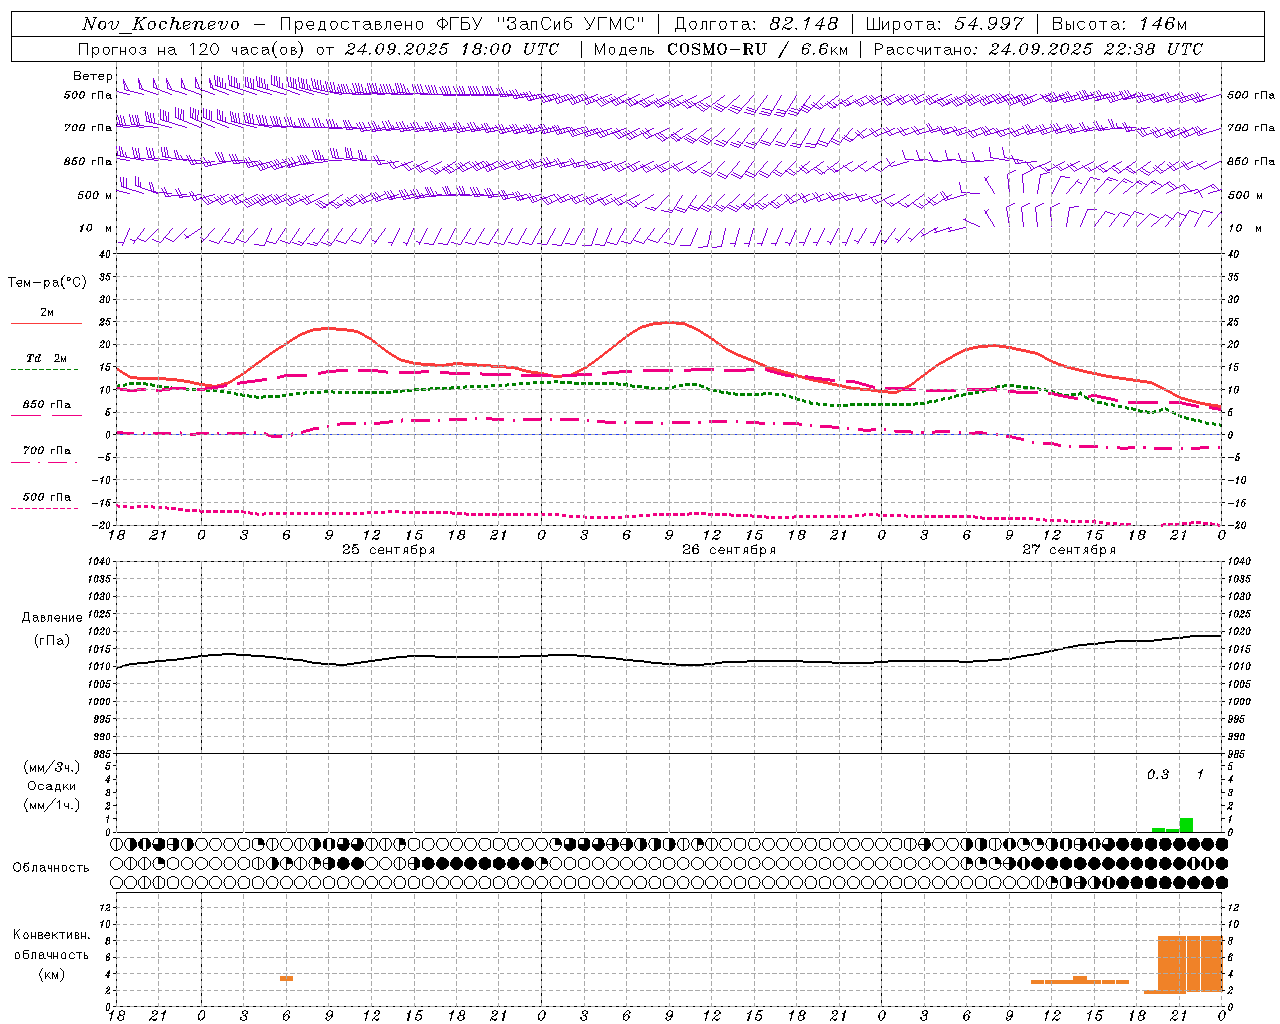Click the '25 сентября' date label

click(x=388, y=550)
